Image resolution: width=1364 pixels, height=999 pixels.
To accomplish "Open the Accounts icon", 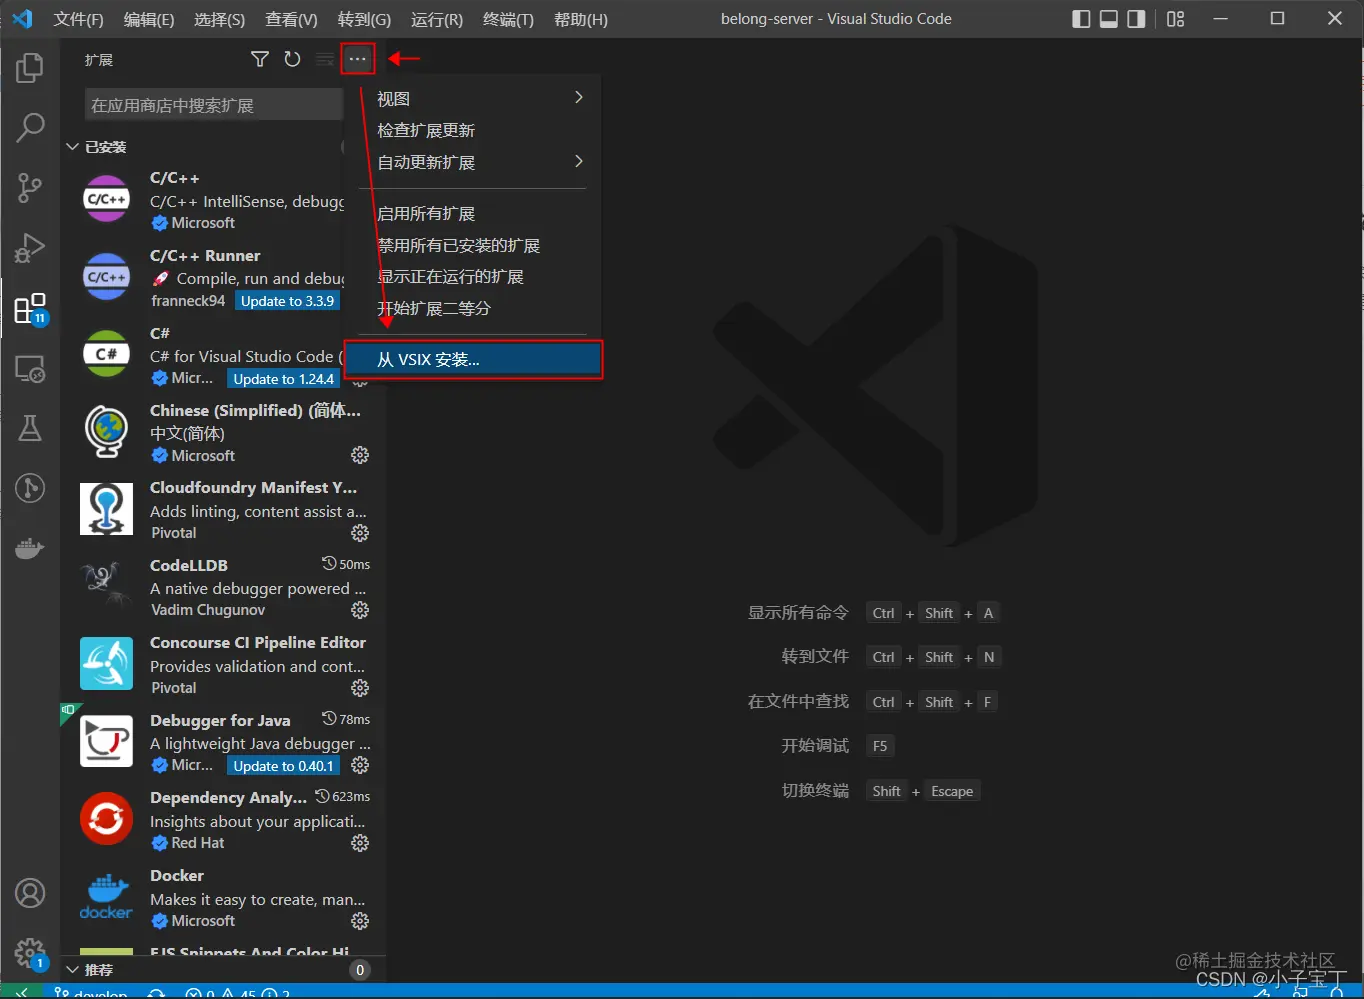I will [30, 893].
